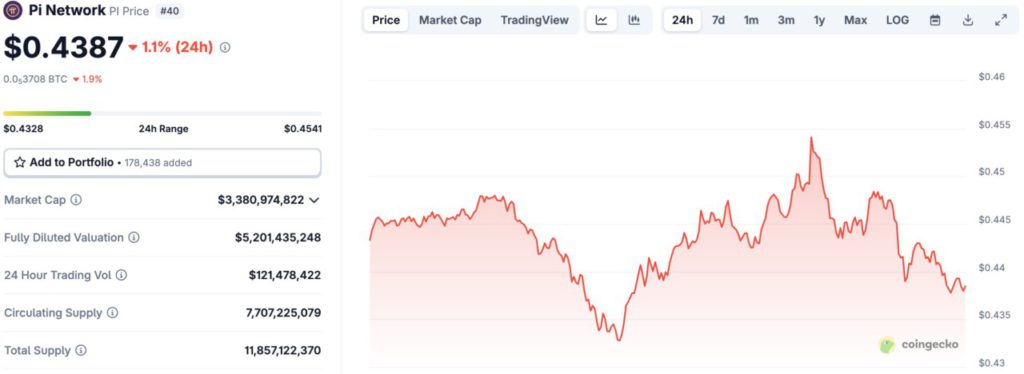This screenshot has height=374, width=1024.
Task: Click Fully Diluted Valuation info icon
Action: [x=134, y=238]
